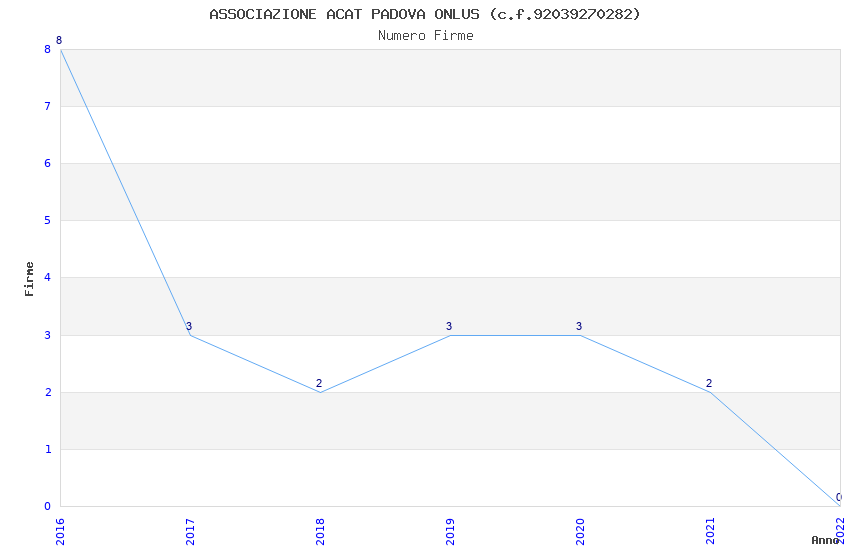
Task: Click the y-axis tick value 4
Action: click(48, 277)
